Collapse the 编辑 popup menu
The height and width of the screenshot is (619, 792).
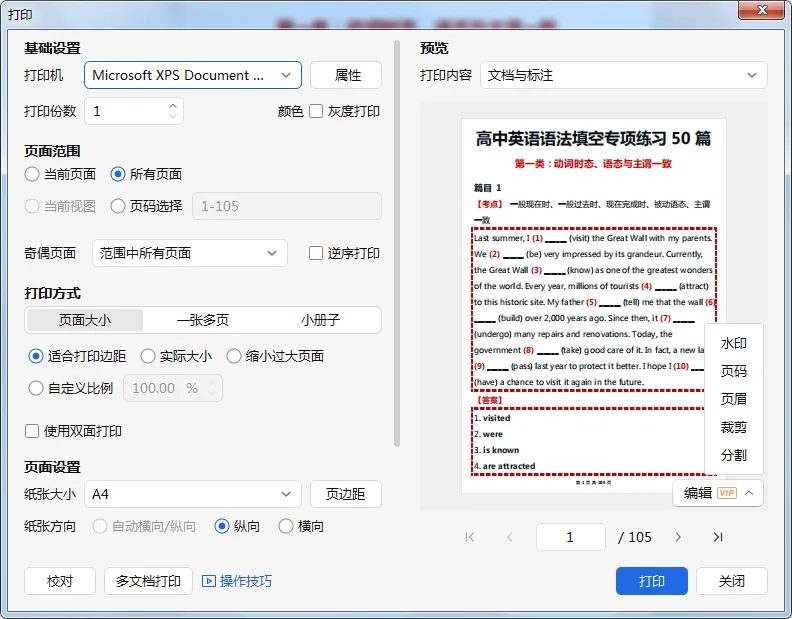pos(750,493)
